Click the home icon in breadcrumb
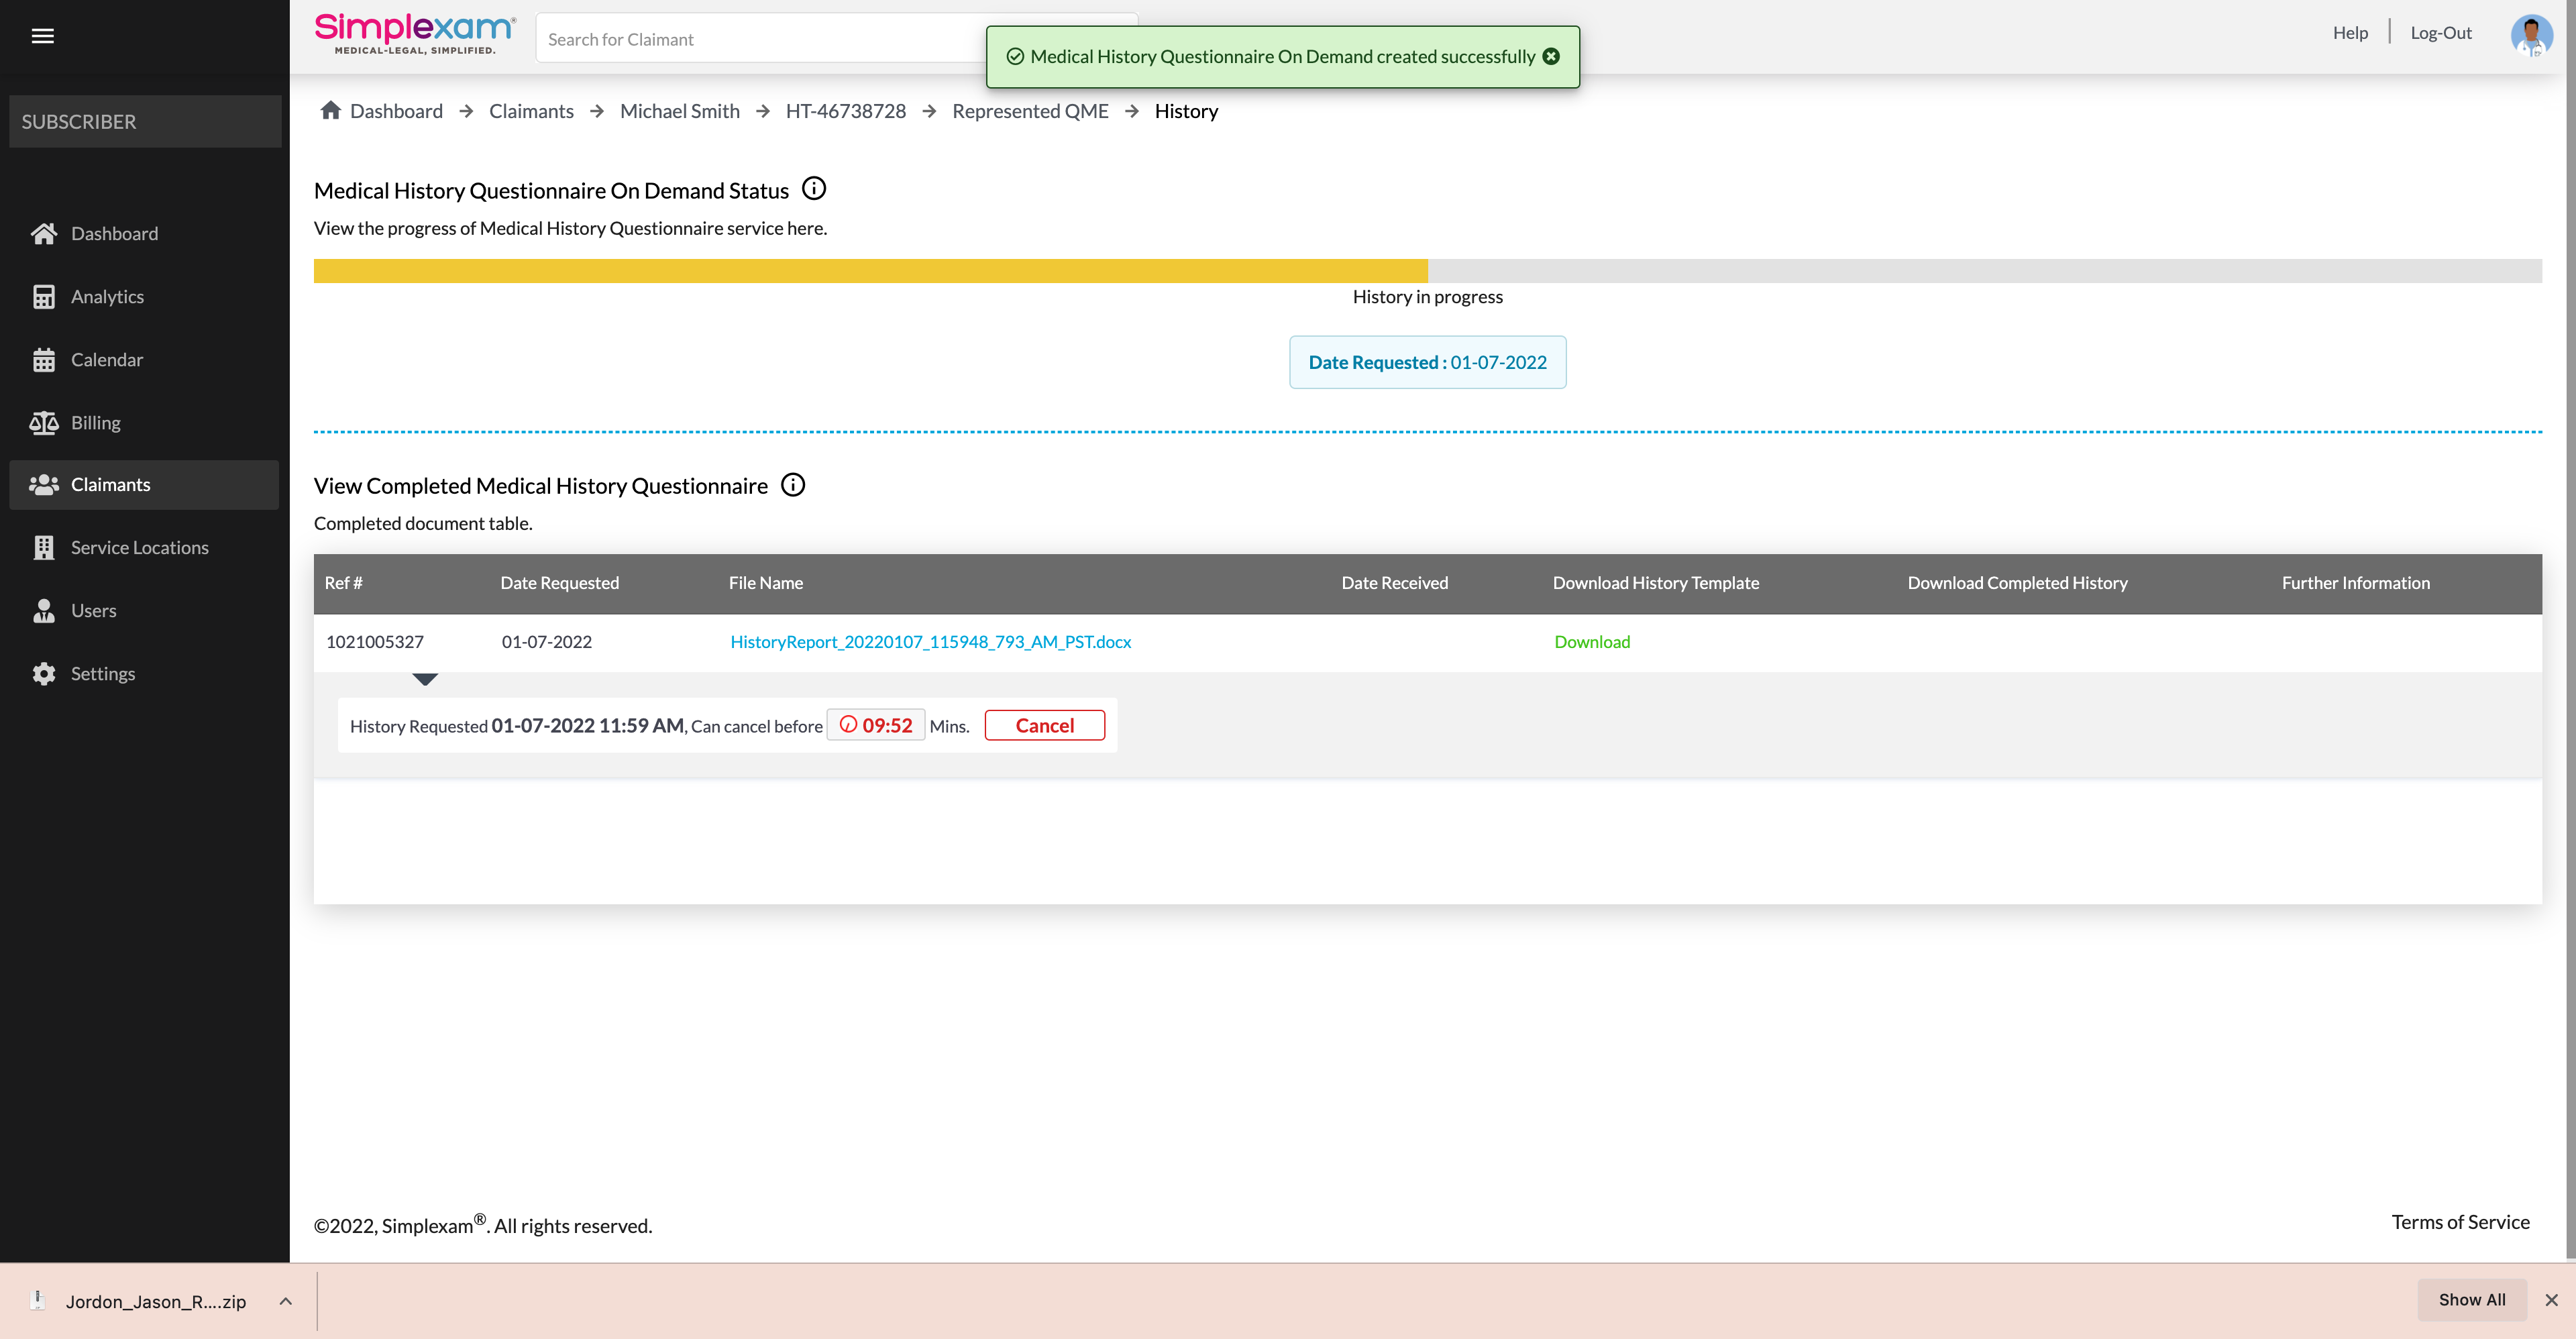 [330, 110]
